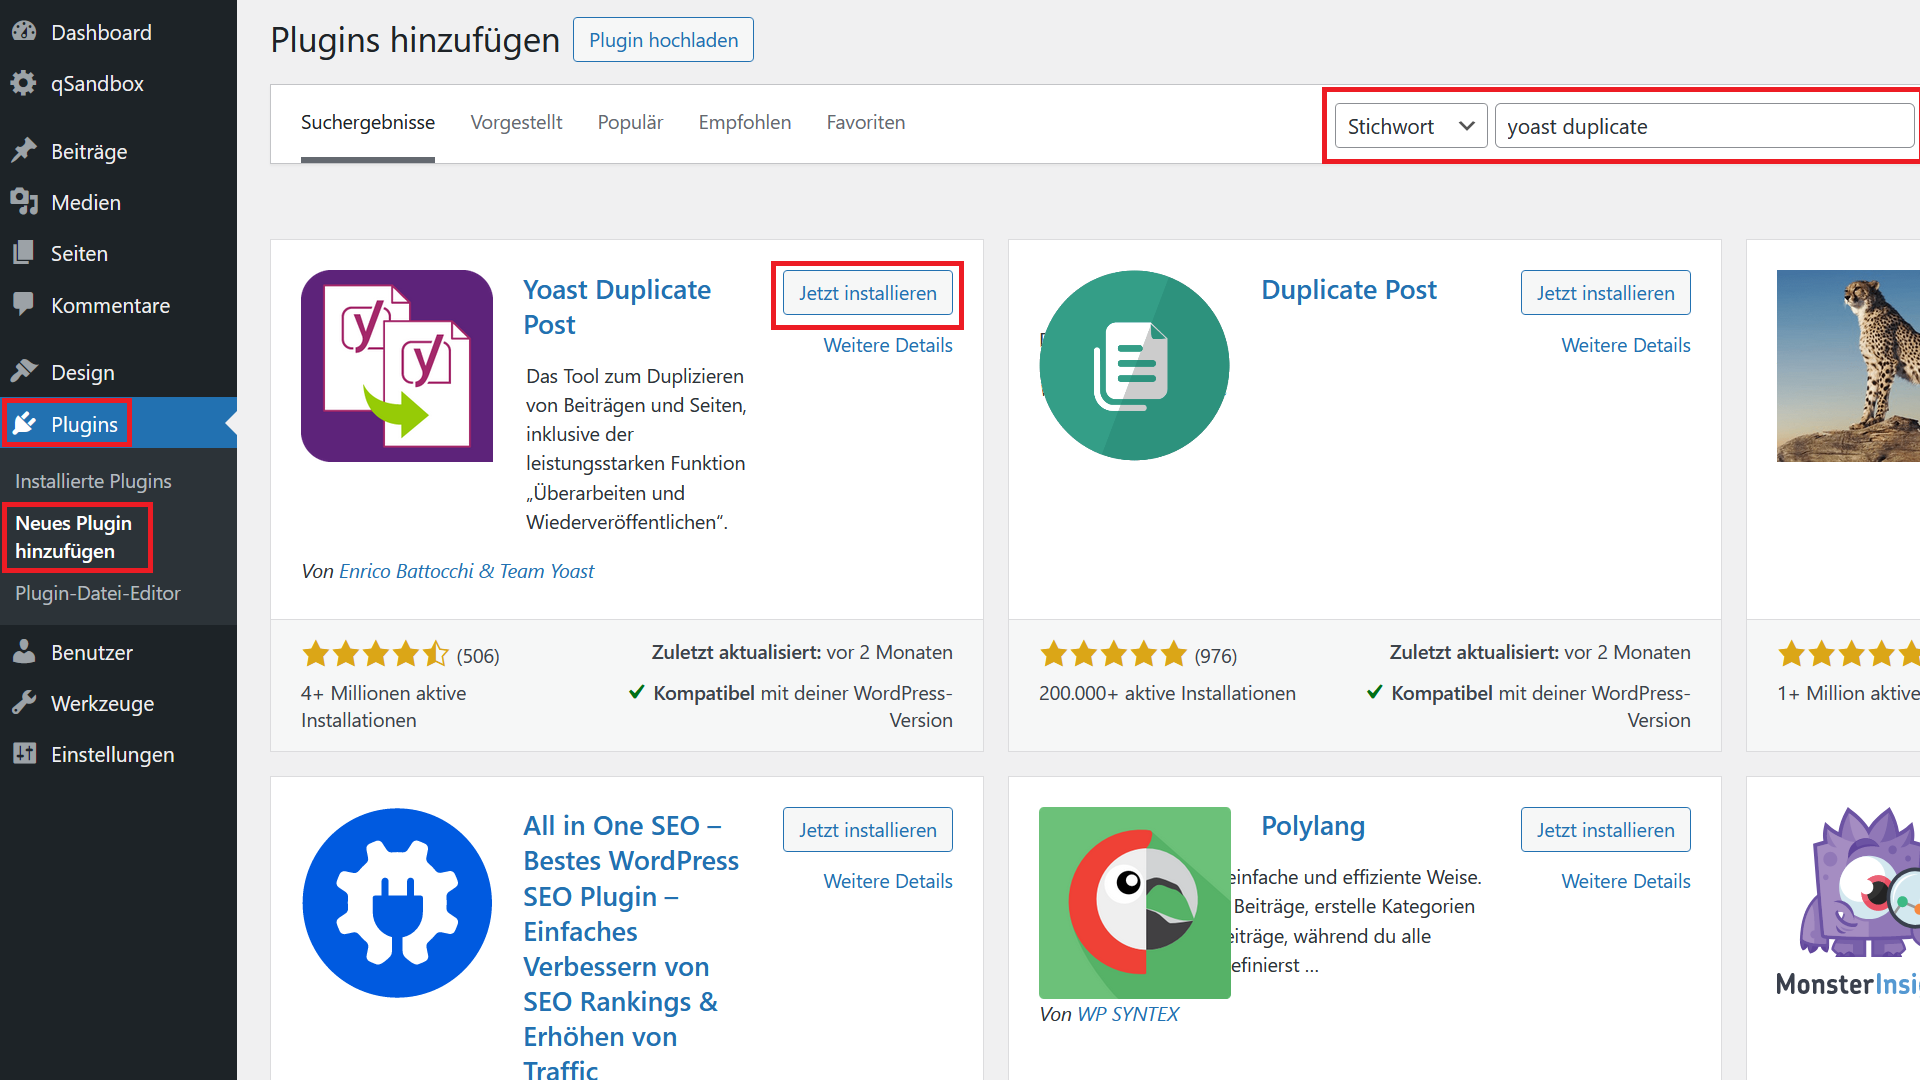The height and width of the screenshot is (1080, 1920).
Task: Open the Polylang title link
Action: pos(1313,826)
